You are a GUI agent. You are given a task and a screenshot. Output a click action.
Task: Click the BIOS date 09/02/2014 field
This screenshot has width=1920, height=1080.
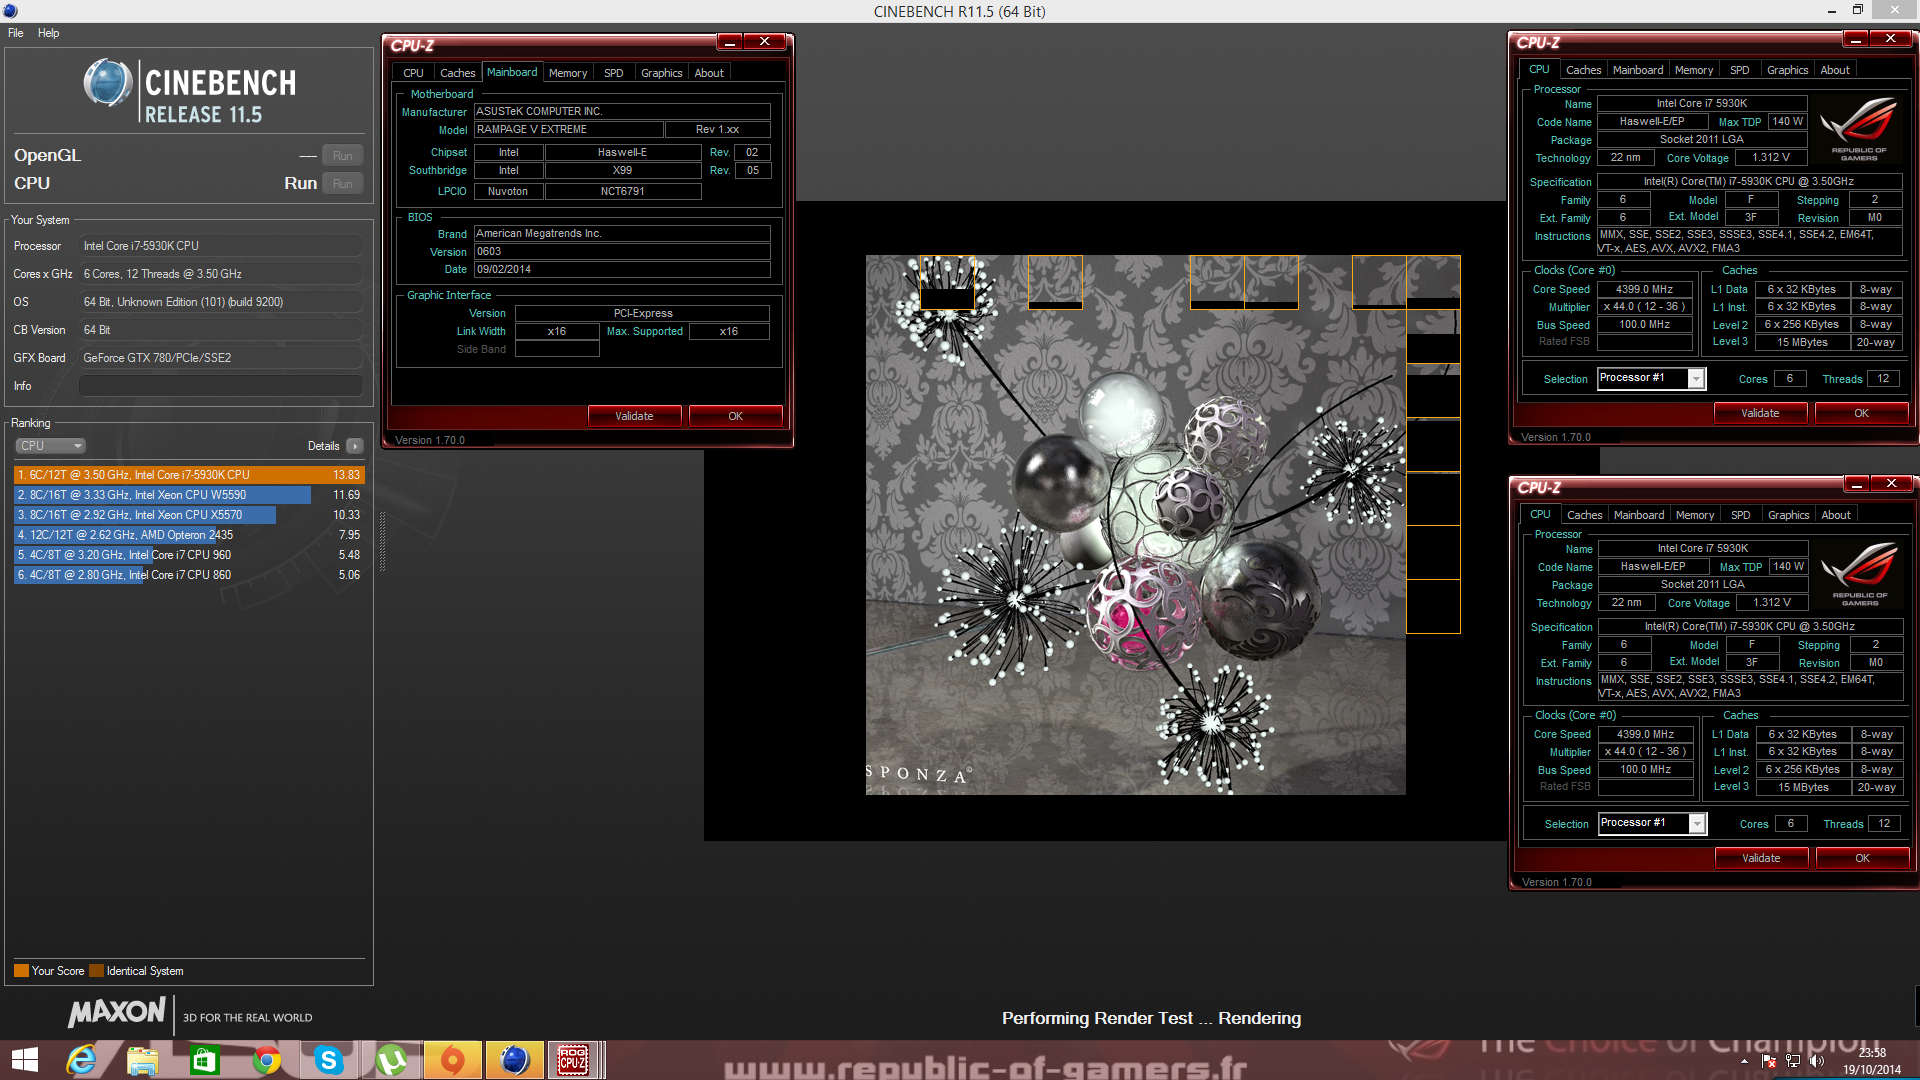[622, 270]
